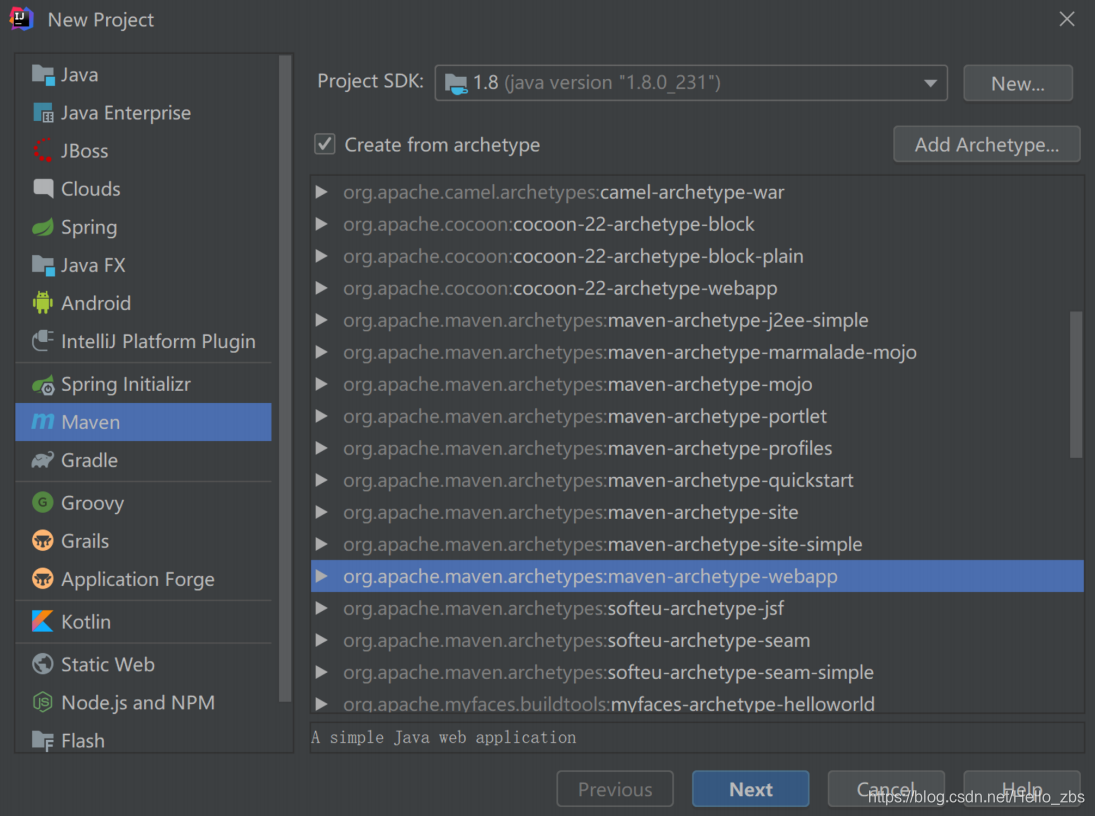The image size is (1095, 816).
Task: Expand the maven-archetype-portlet node
Action: 321,416
